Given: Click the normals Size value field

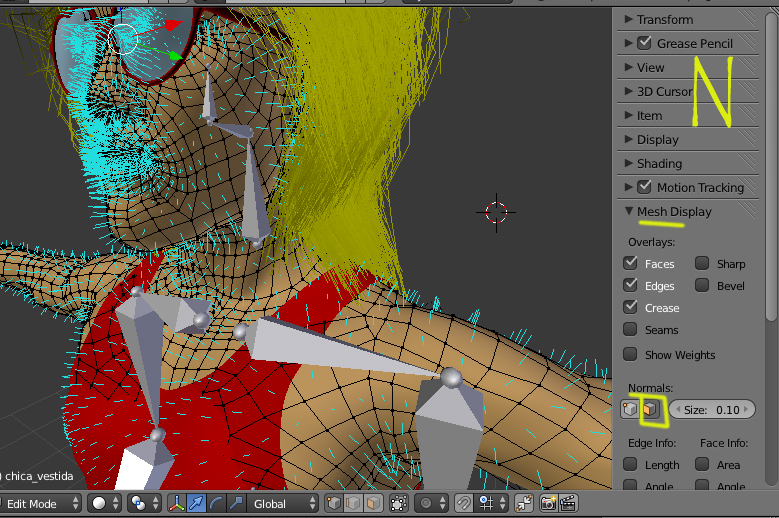Looking at the screenshot, I should pyautogui.click(x=712, y=410).
